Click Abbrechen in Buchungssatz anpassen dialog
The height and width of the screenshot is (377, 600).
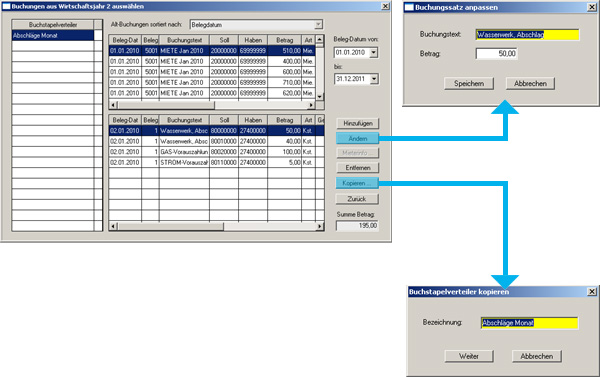[530, 83]
